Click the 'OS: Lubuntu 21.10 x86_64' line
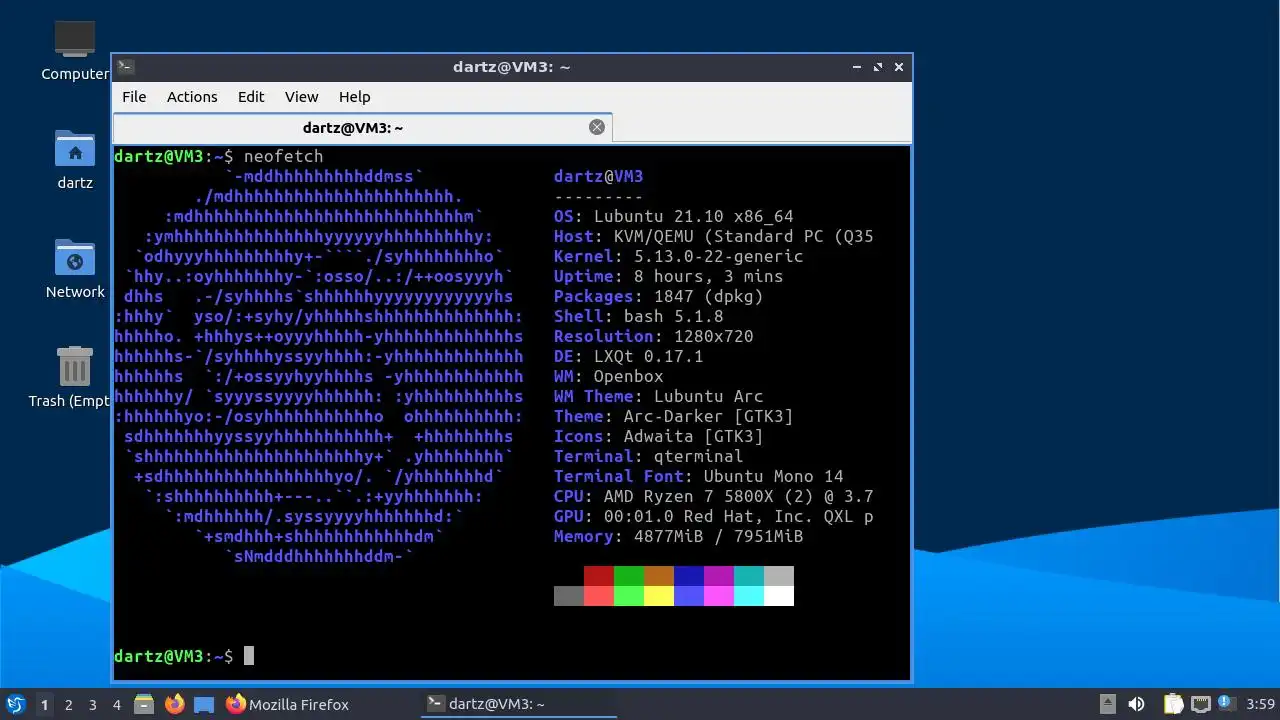 coord(674,216)
